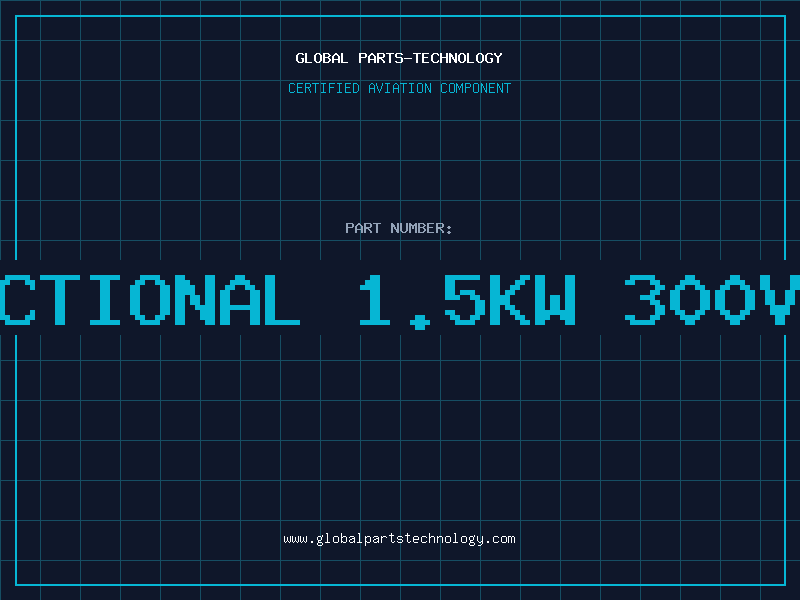Screen dimensions: 800x600
Task: Select the word AVIATION in subtitle
Action: 400,88
